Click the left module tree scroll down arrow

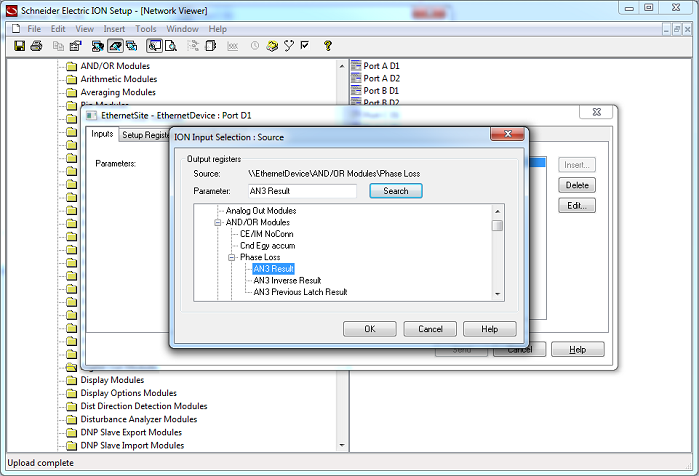(x=342, y=445)
